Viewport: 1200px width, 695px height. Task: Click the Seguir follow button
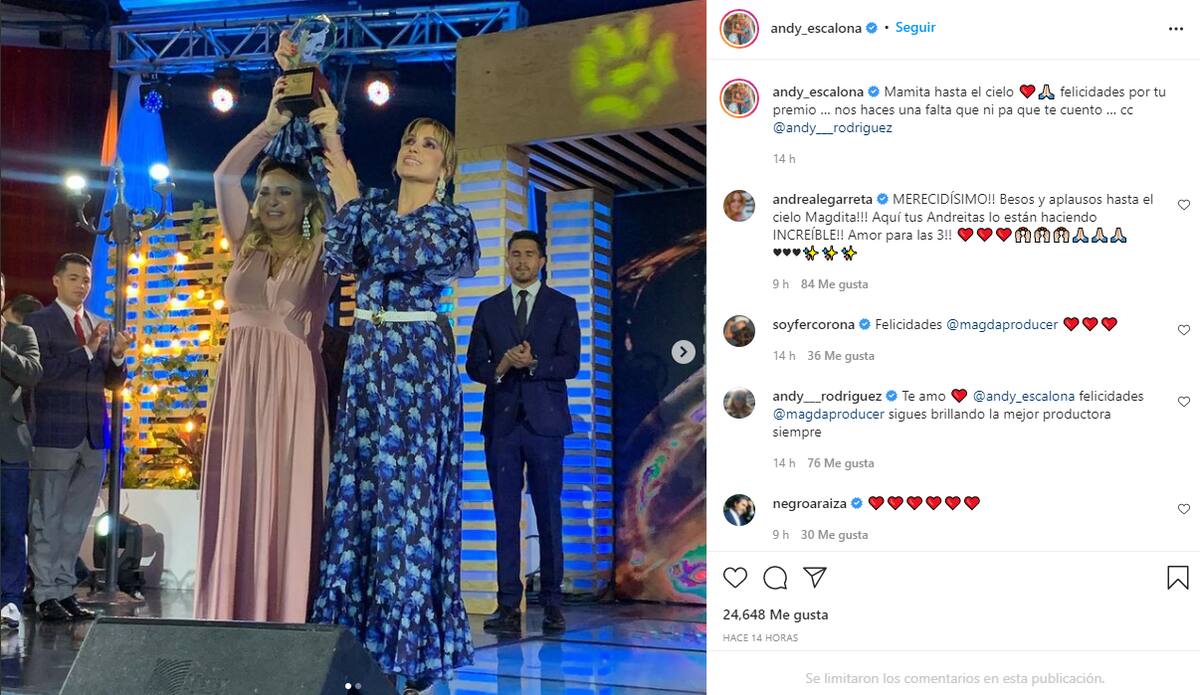tap(915, 28)
